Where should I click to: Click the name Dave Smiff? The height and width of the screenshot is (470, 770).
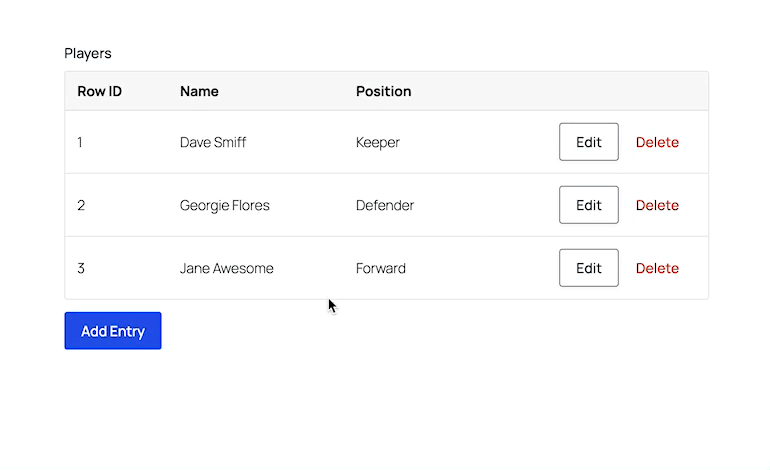[213, 142]
